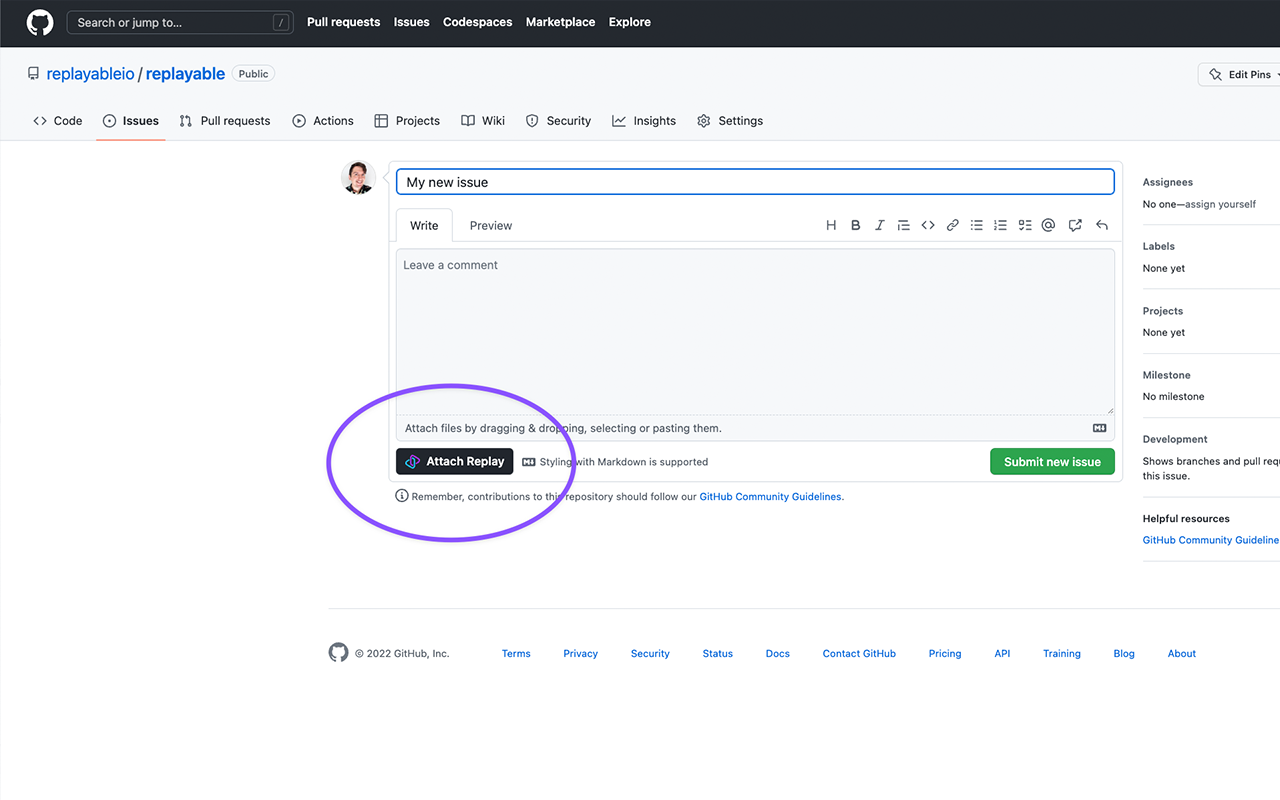This screenshot has height=800, width=1280.
Task: Open the Pricing footer link
Action: coord(945,654)
